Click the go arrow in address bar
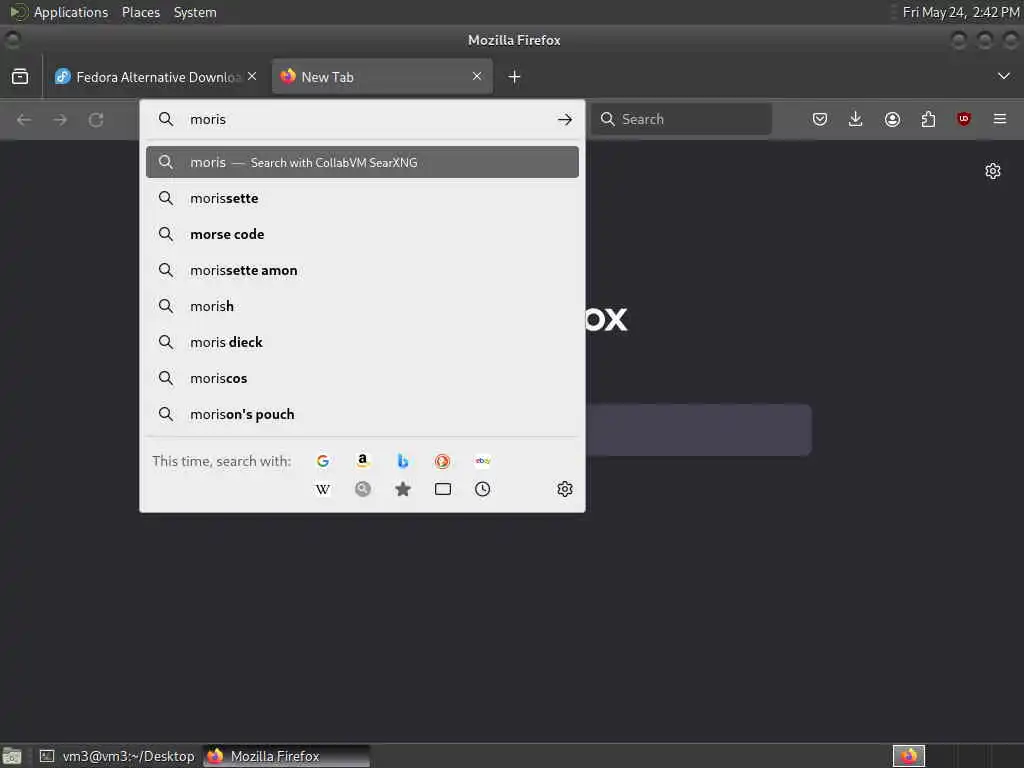Viewport: 1024px width, 768px height. (x=565, y=120)
